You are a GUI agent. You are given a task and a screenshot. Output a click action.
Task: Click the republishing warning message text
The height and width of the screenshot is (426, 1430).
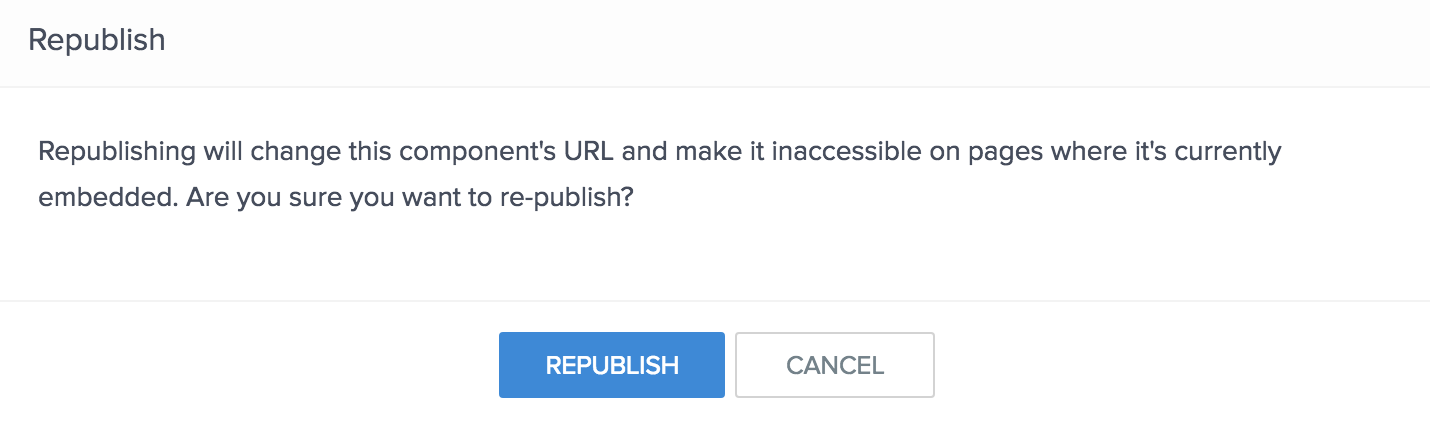point(659,174)
